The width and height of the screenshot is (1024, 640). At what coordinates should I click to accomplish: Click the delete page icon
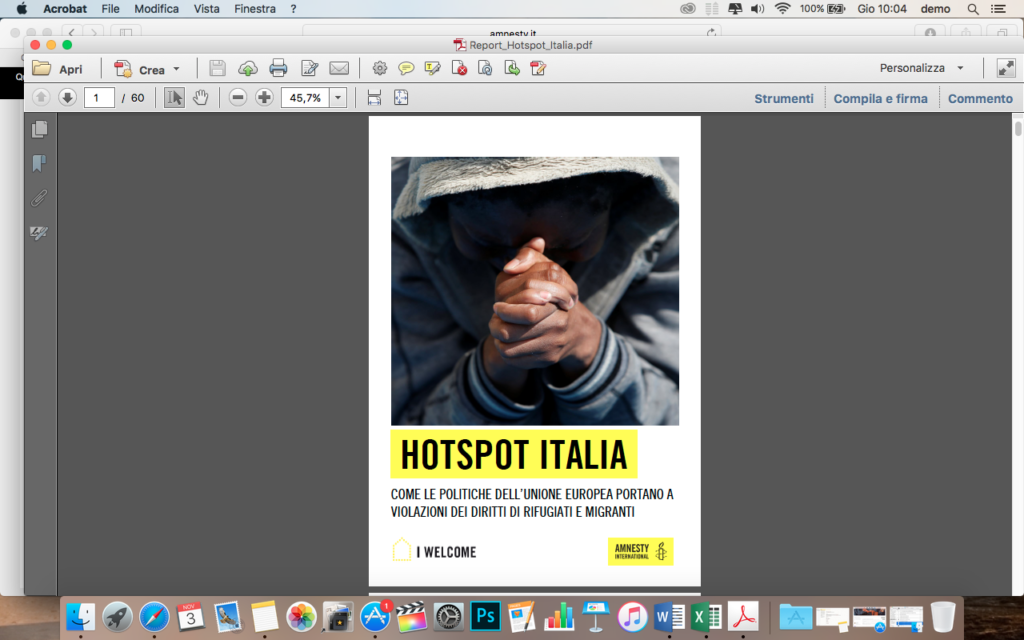pyautogui.click(x=459, y=68)
